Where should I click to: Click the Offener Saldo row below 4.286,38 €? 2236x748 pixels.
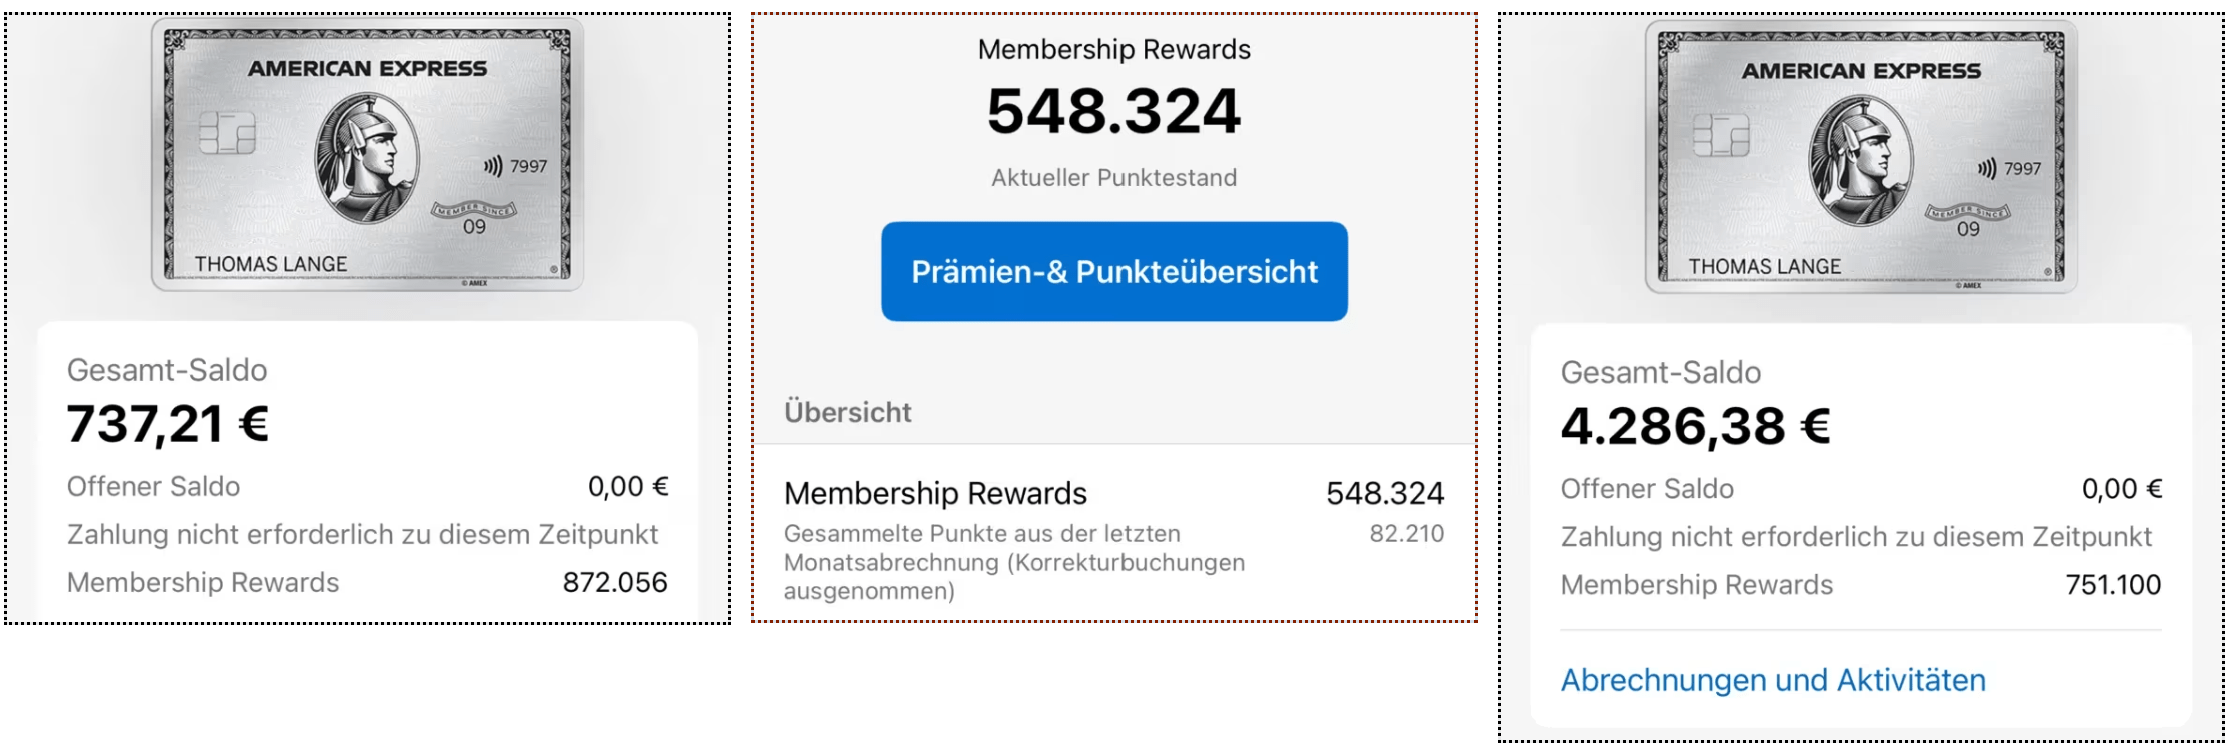(1860, 489)
